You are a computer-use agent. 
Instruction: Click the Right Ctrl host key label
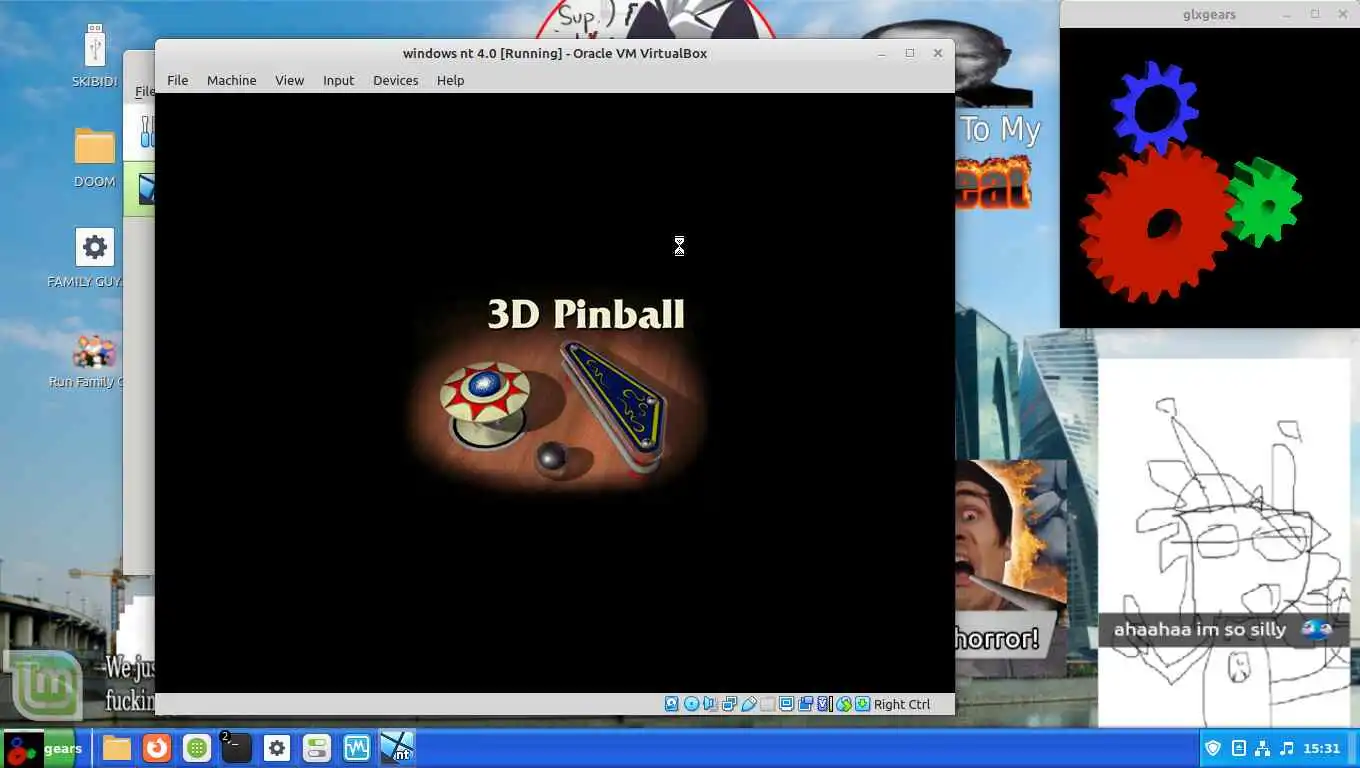point(902,704)
